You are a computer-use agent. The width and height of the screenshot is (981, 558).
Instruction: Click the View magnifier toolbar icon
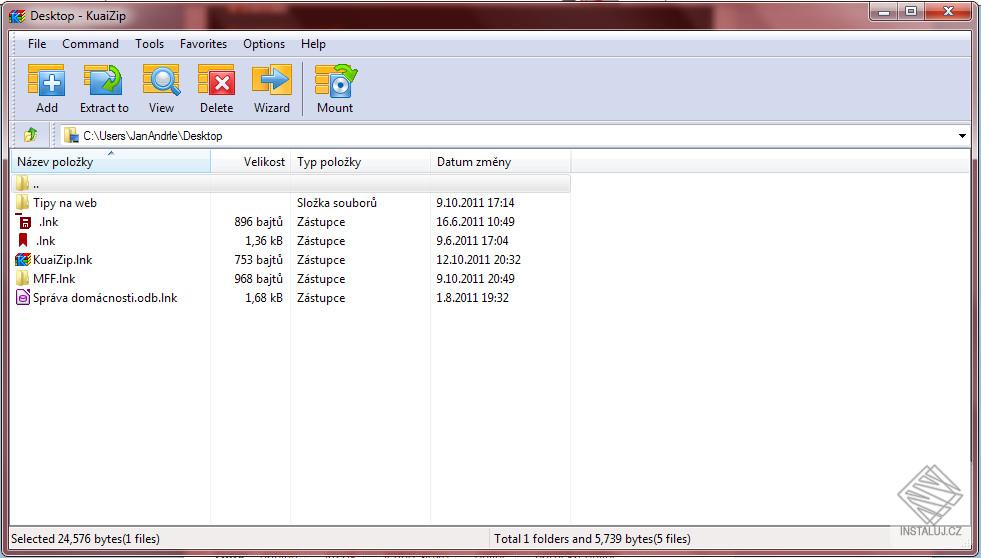pyautogui.click(x=161, y=81)
